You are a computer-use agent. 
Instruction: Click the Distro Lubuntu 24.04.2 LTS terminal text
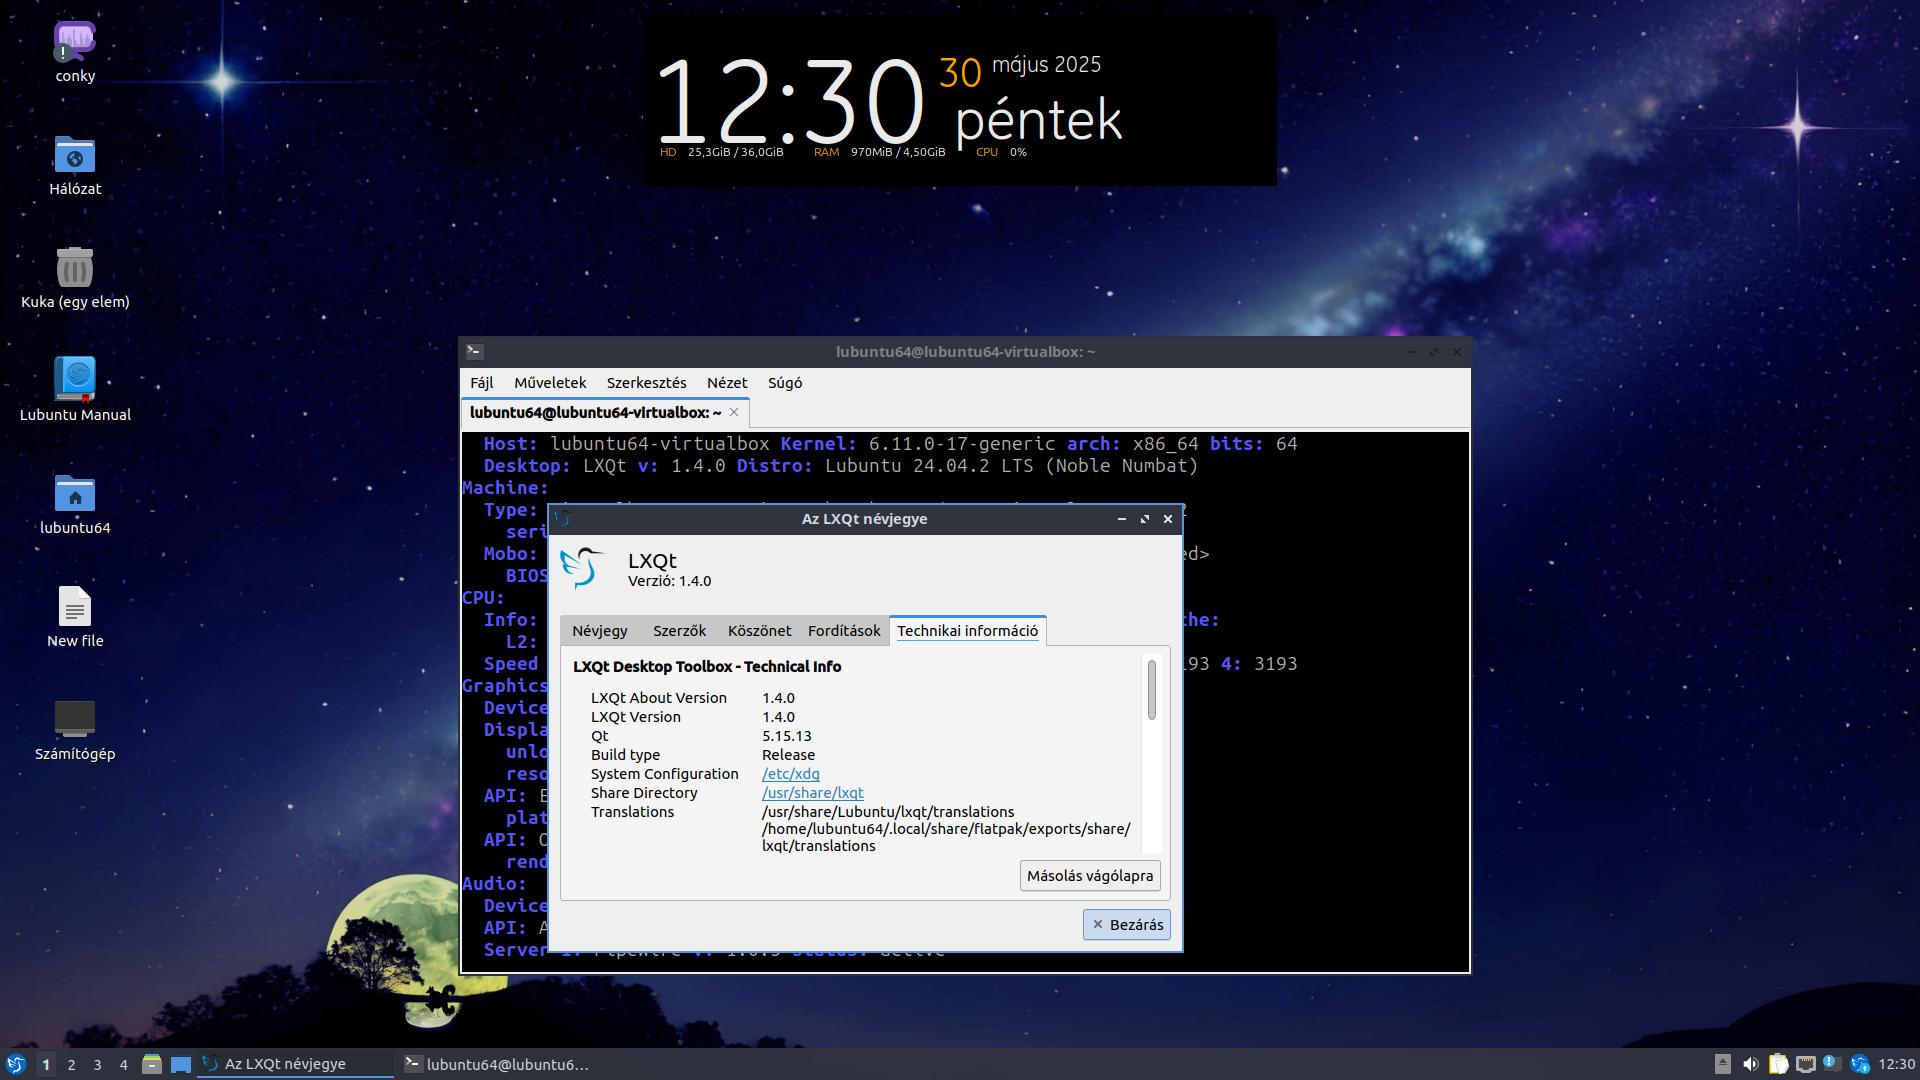967,466
